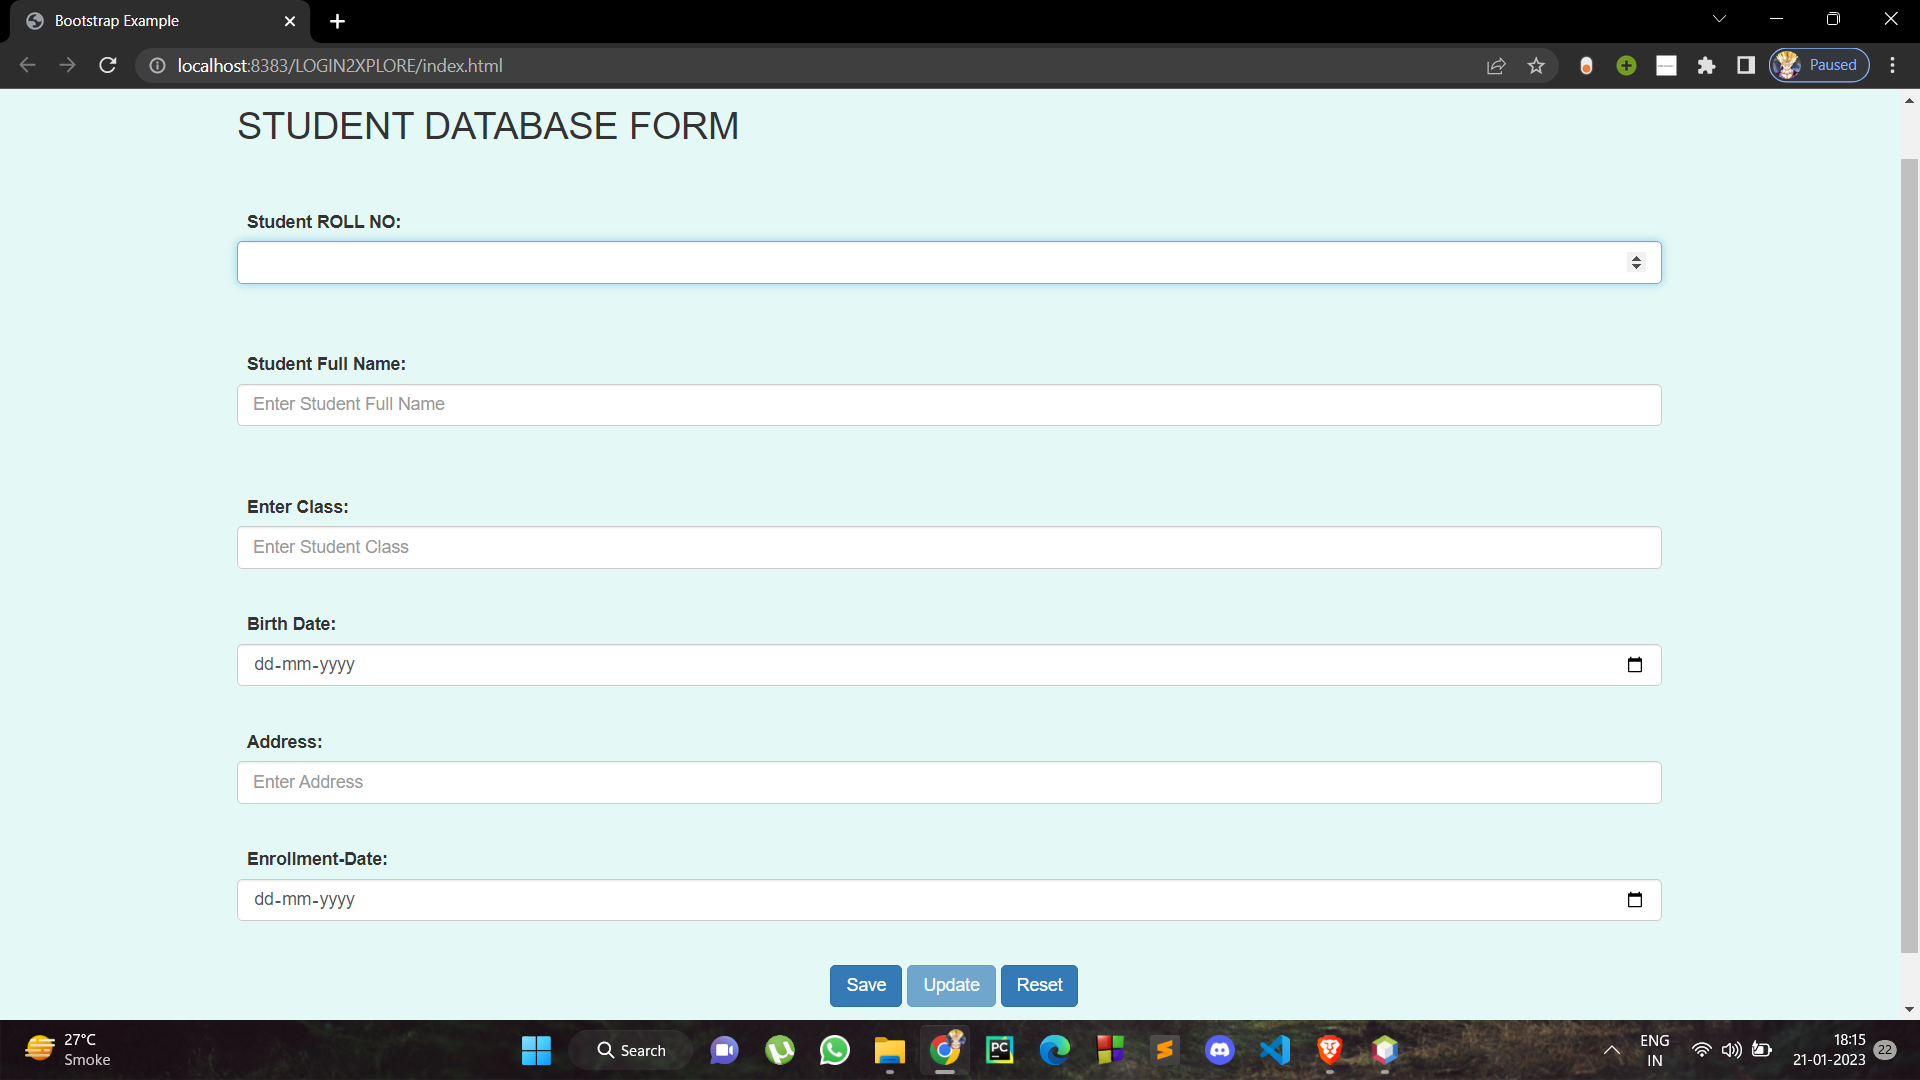The image size is (1920, 1080).
Task: View site information icon beside the URL
Action: [157, 66]
